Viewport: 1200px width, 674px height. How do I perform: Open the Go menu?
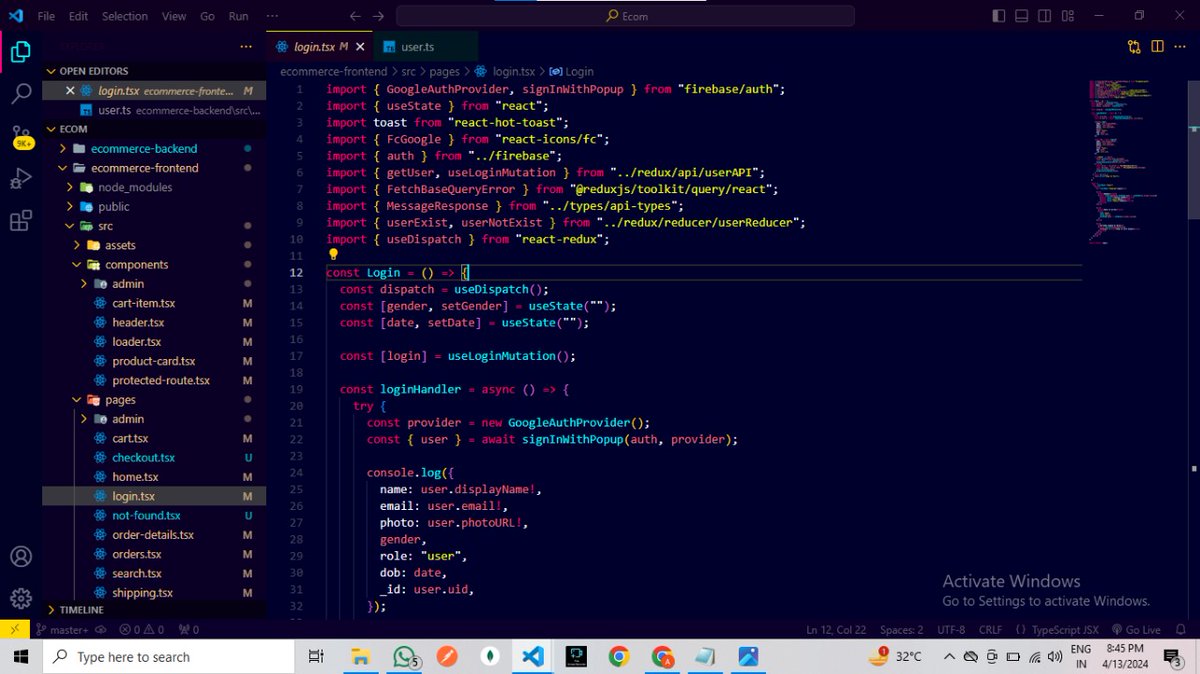207,16
